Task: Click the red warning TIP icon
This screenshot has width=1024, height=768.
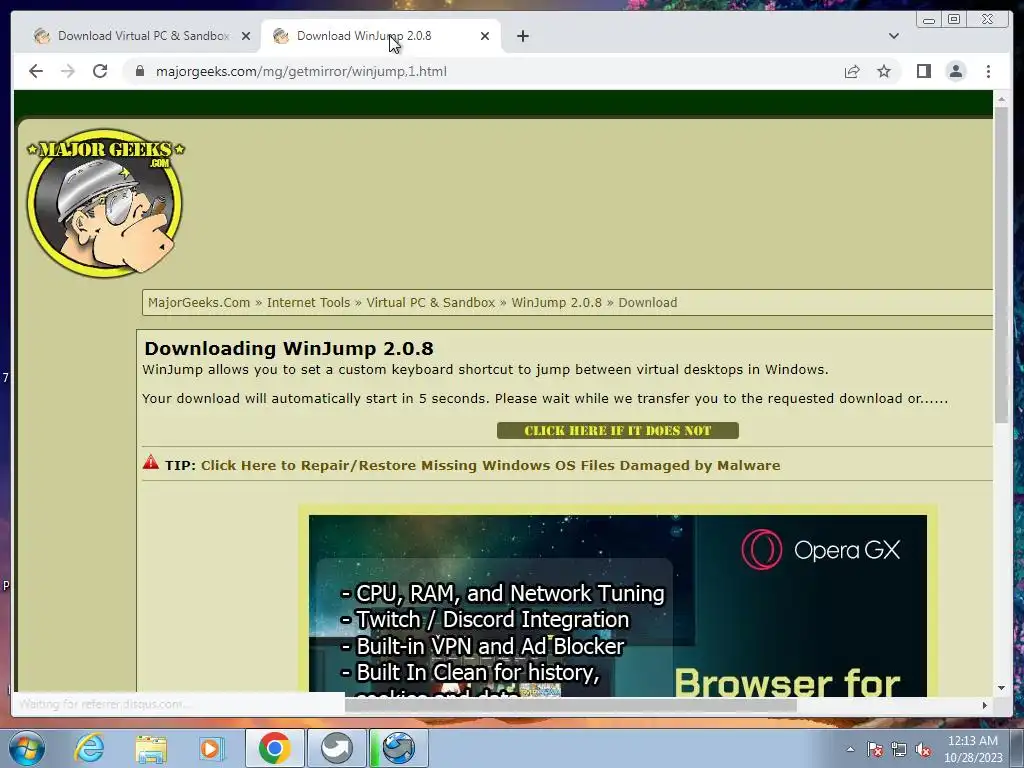Action: point(151,462)
